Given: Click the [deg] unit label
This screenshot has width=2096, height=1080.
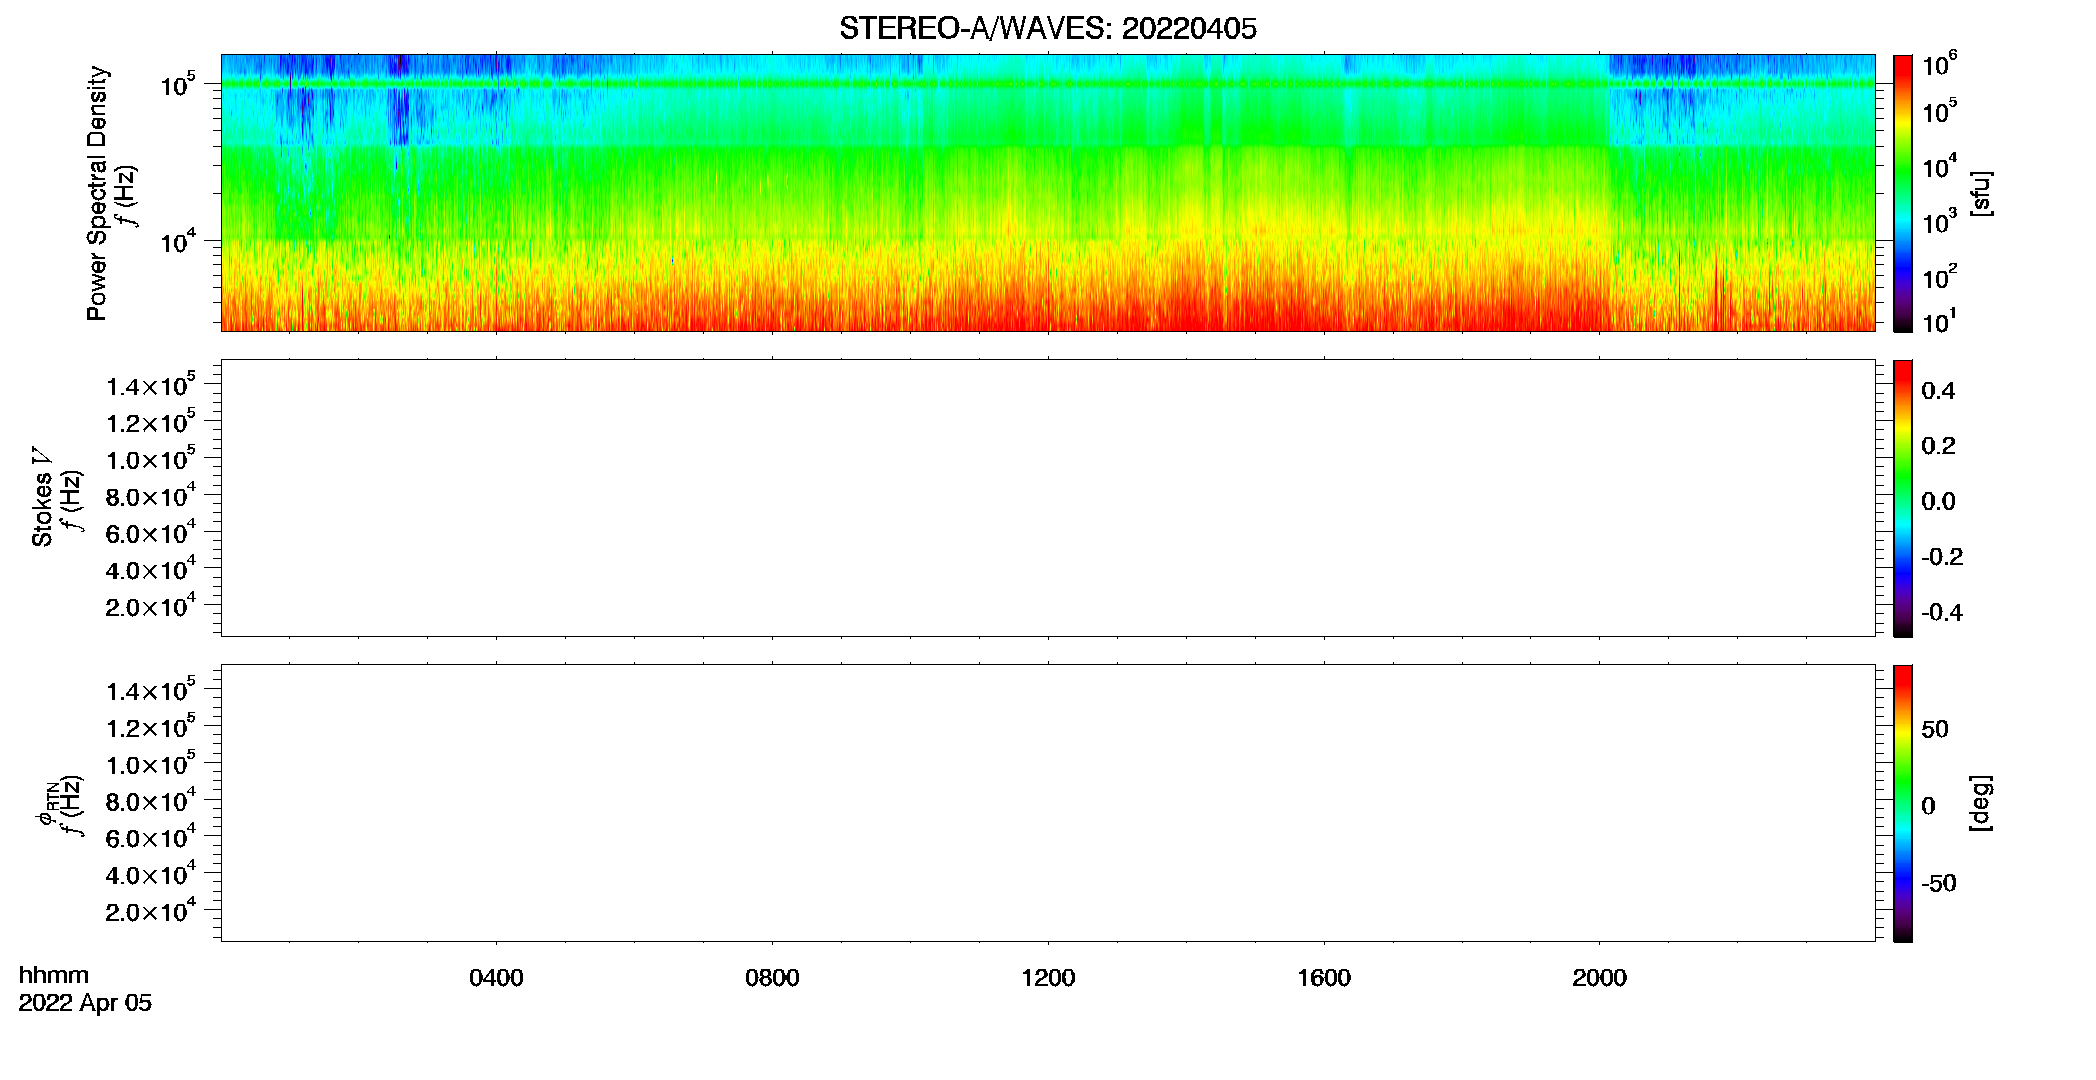Looking at the screenshot, I should [1981, 803].
